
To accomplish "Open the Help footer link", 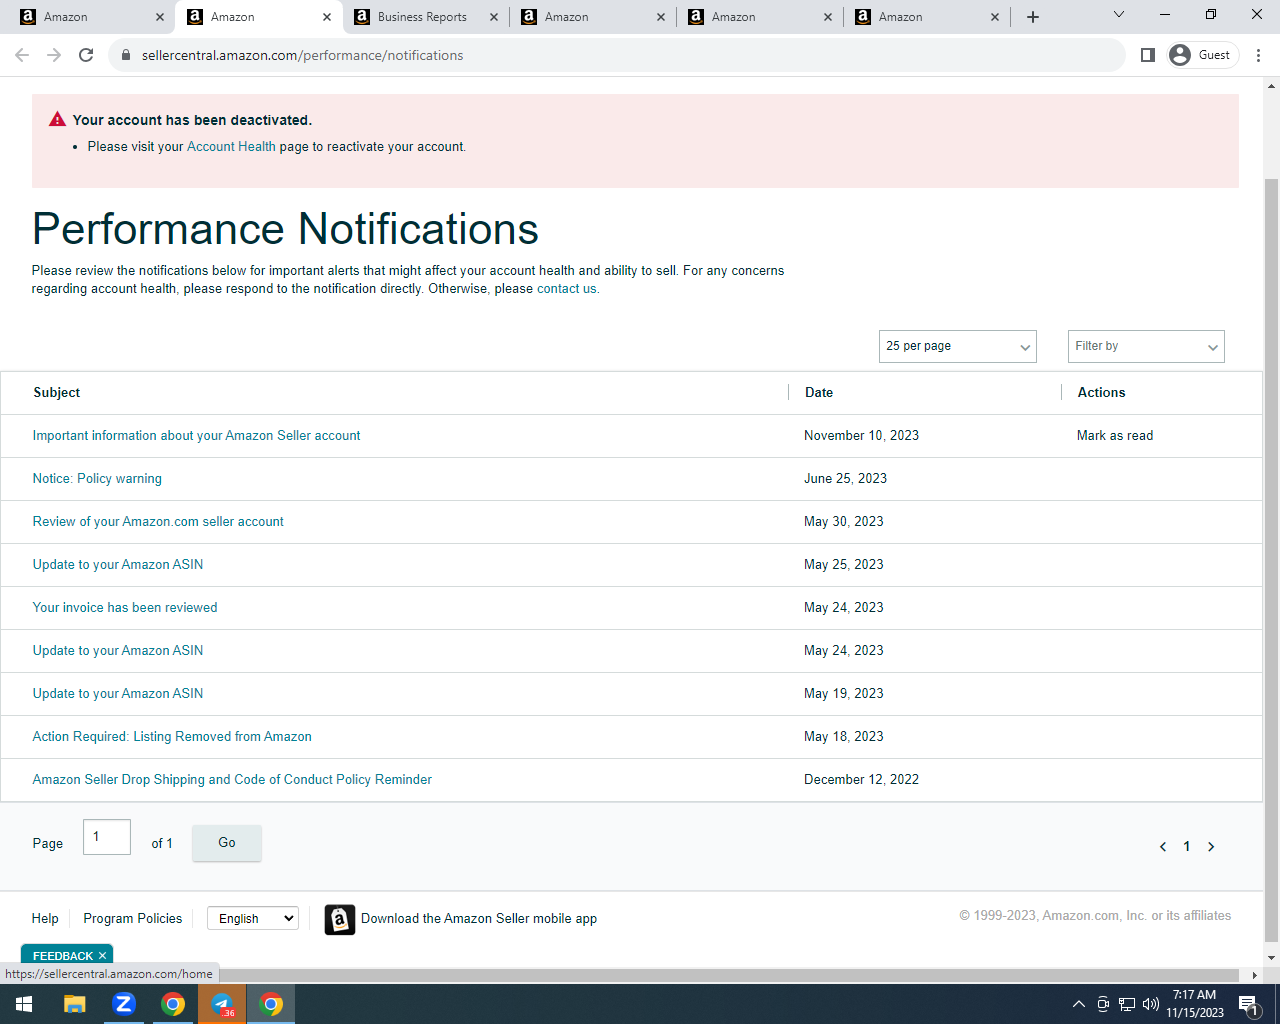I will [x=45, y=918].
